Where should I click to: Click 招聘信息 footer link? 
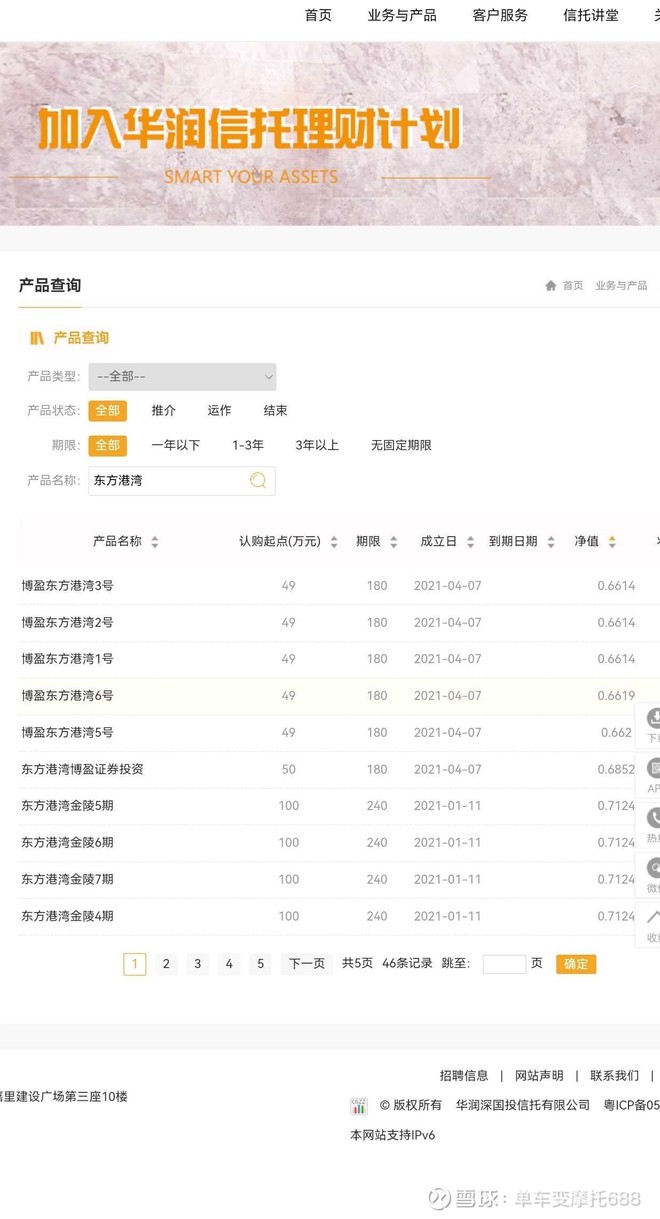[x=464, y=1076]
